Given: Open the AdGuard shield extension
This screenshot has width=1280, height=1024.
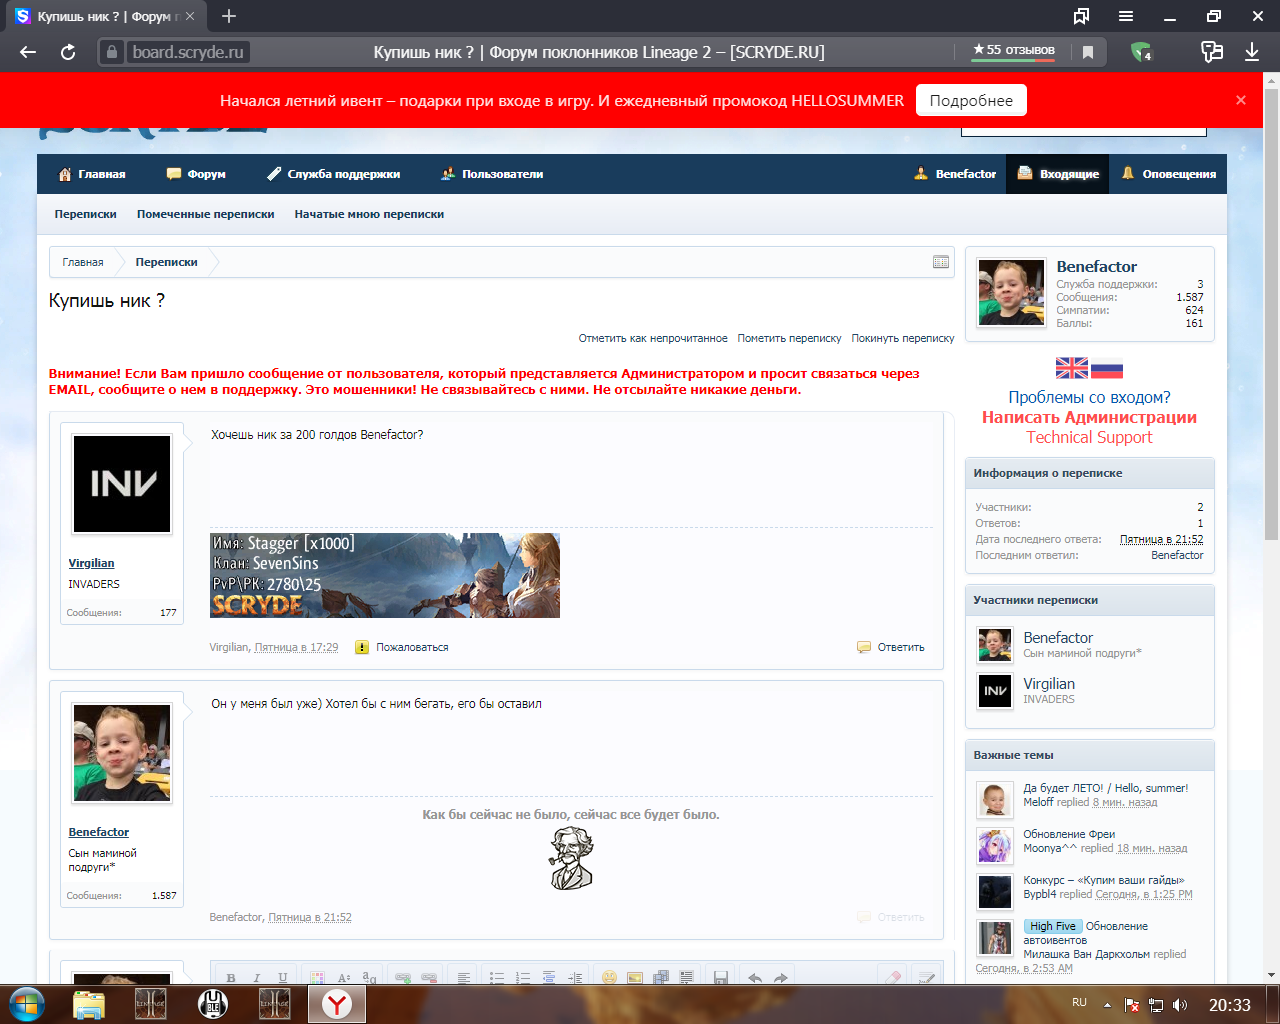Looking at the screenshot, I should coord(1141,52).
